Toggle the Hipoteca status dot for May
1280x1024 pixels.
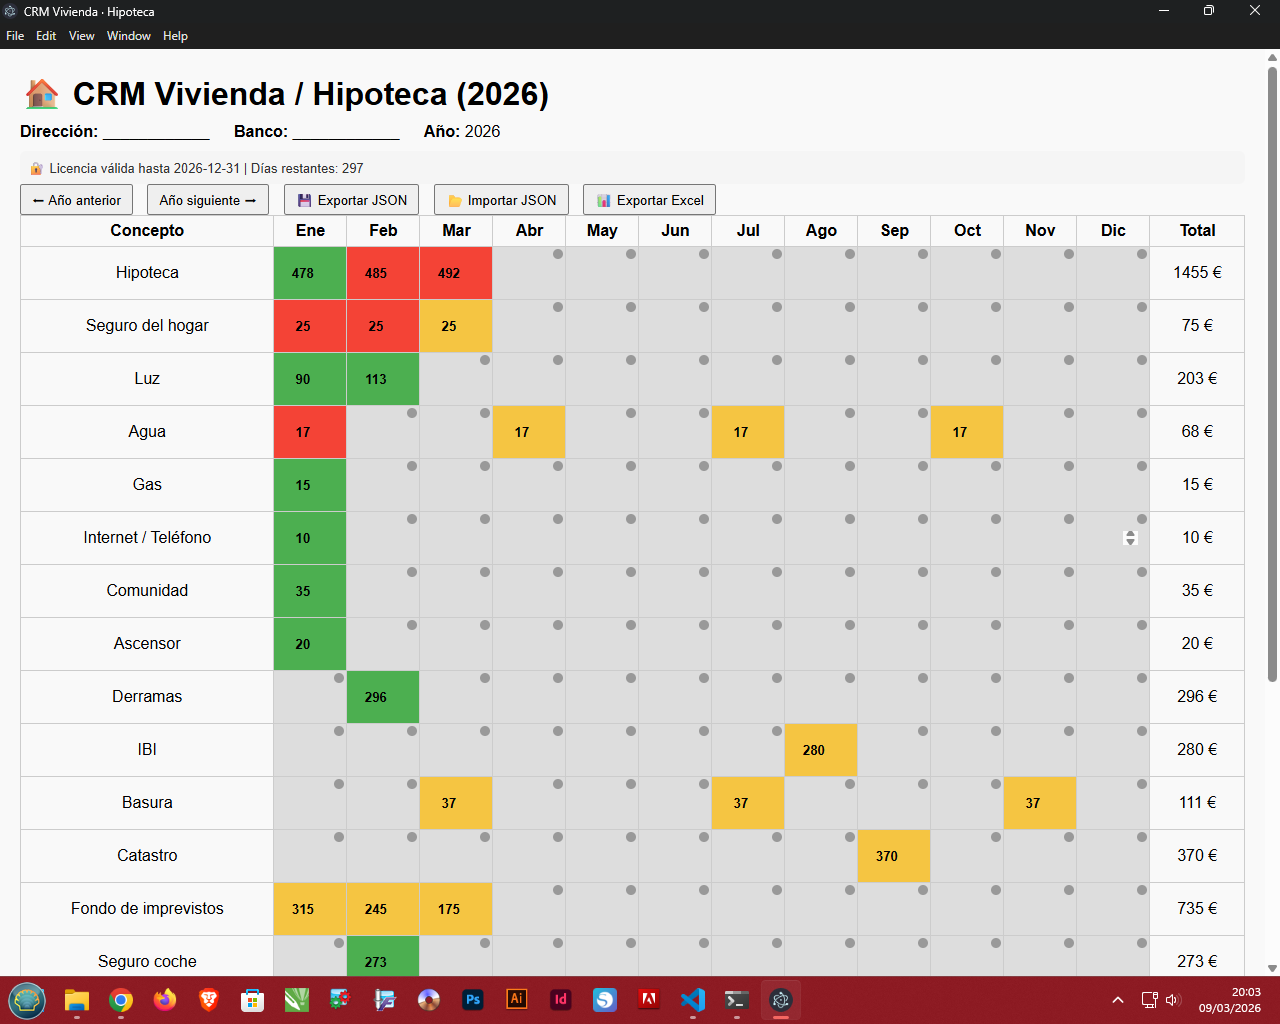[630, 254]
